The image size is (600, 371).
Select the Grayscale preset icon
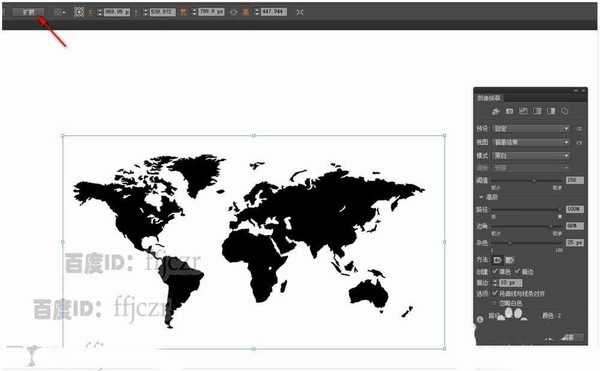pyautogui.click(x=537, y=111)
